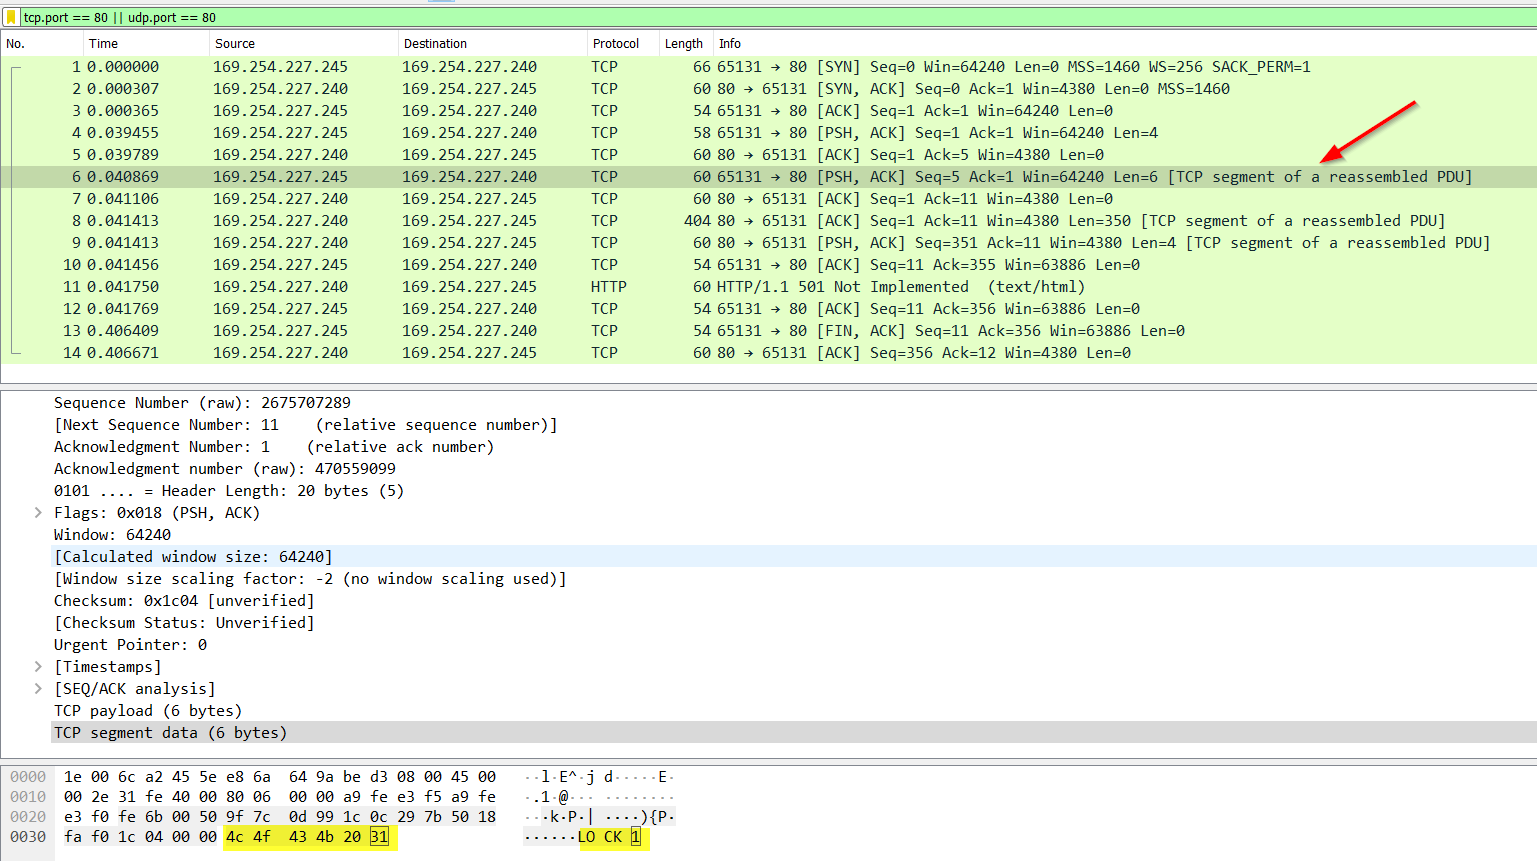The height and width of the screenshot is (861, 1537).
Task: Click hex offset 0030 in bytes pane
Action: tap(28, 837)
